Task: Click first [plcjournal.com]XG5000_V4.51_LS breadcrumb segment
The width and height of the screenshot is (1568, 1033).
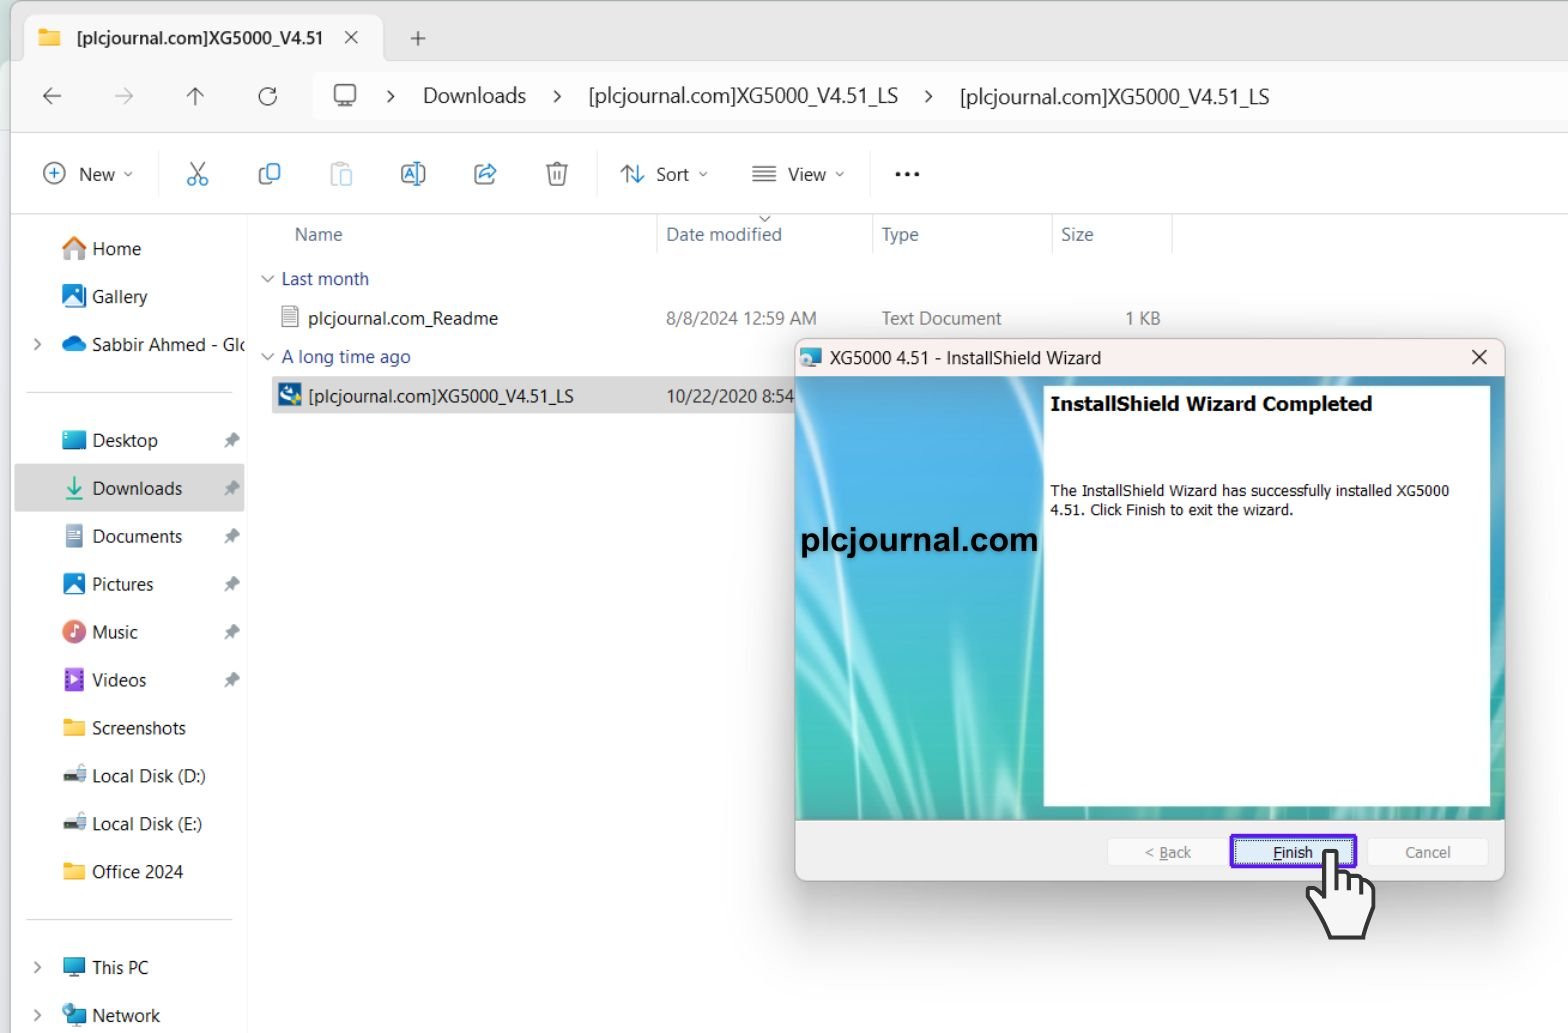Action: tap(743, 96)
